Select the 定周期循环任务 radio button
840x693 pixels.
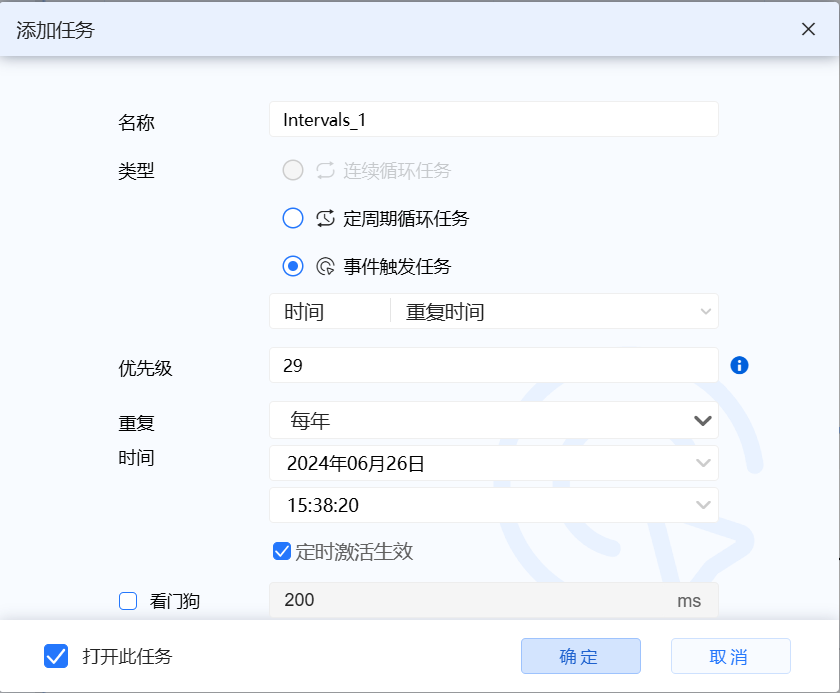(x=292, y=218)
